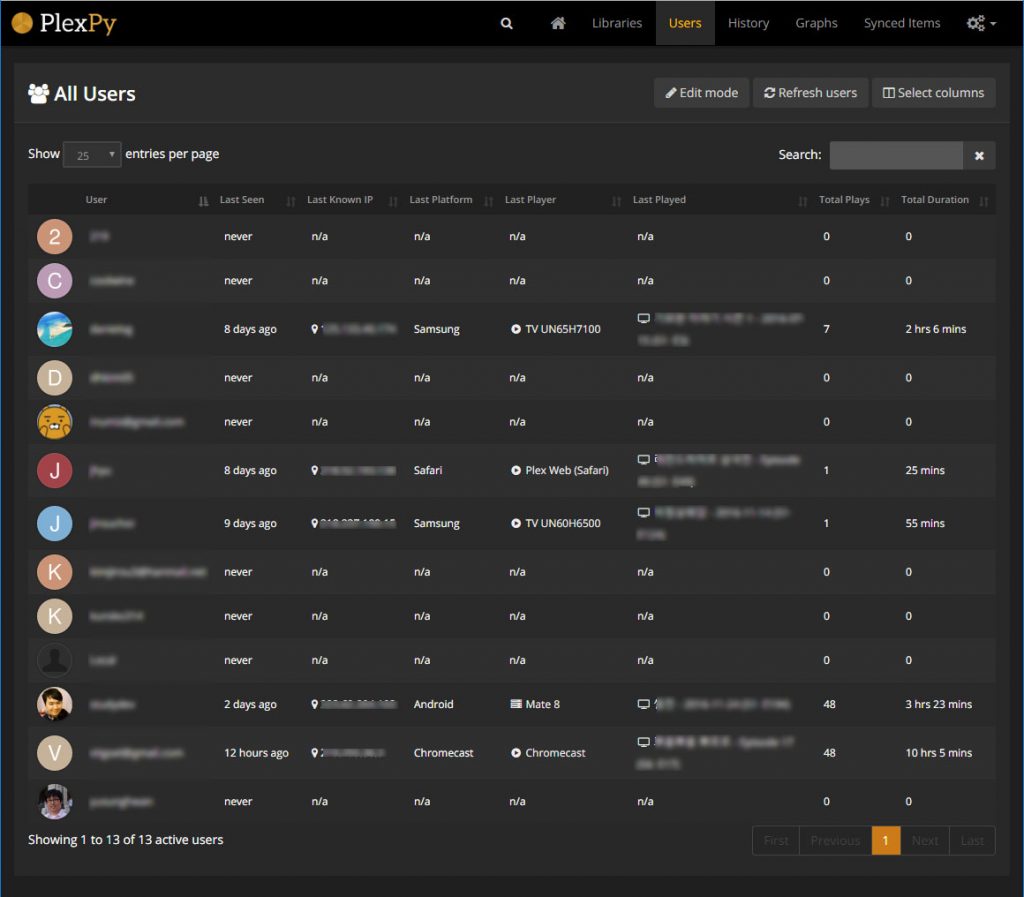Switch to the History tab
Screen dimensions: 1024x897
[x=748, y=23]
